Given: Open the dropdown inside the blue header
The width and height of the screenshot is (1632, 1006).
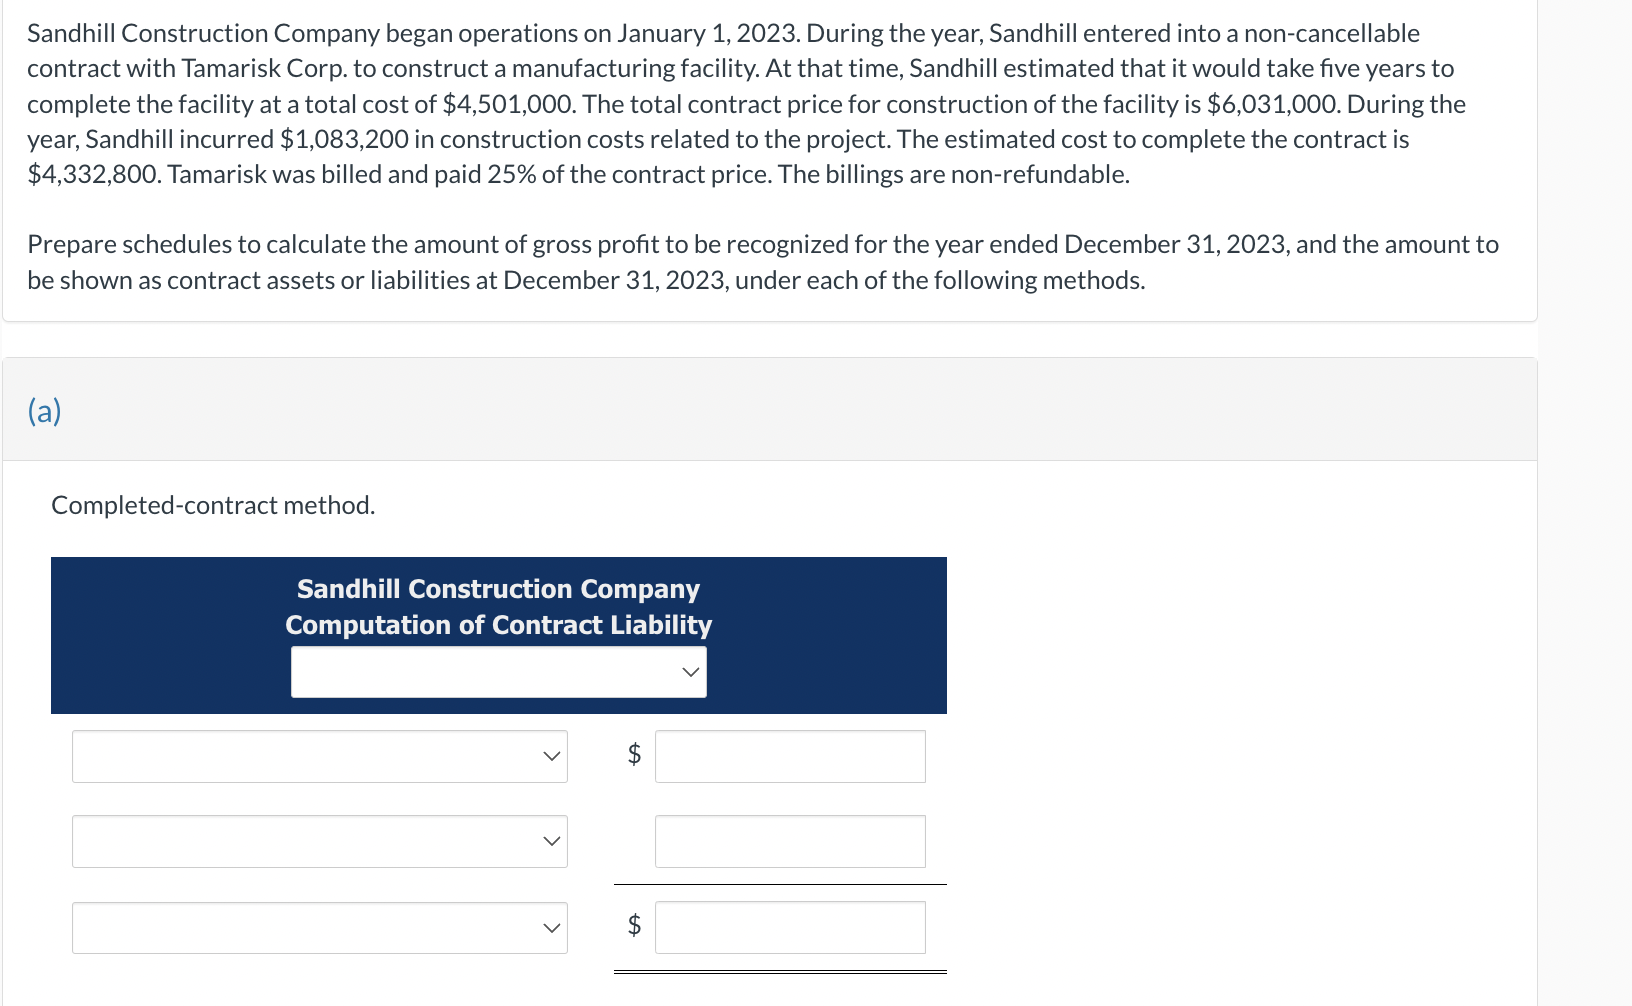Looking at the screenshot, I should [x=498, y=671].
